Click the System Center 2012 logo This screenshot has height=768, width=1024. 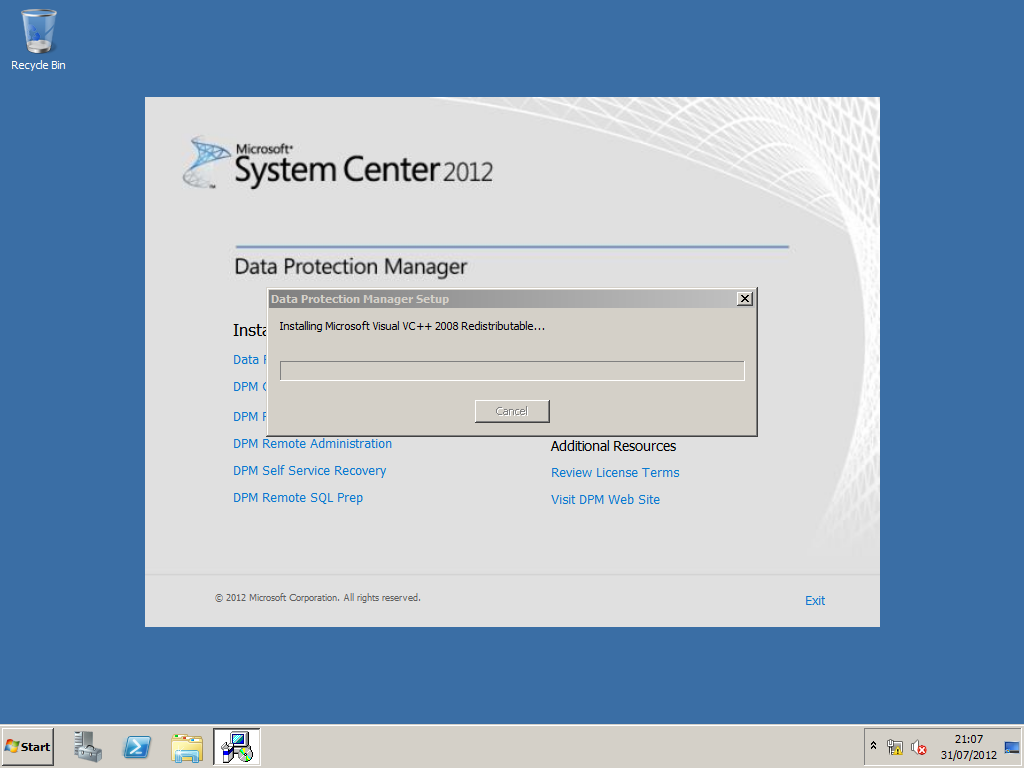tap(338, 163)
